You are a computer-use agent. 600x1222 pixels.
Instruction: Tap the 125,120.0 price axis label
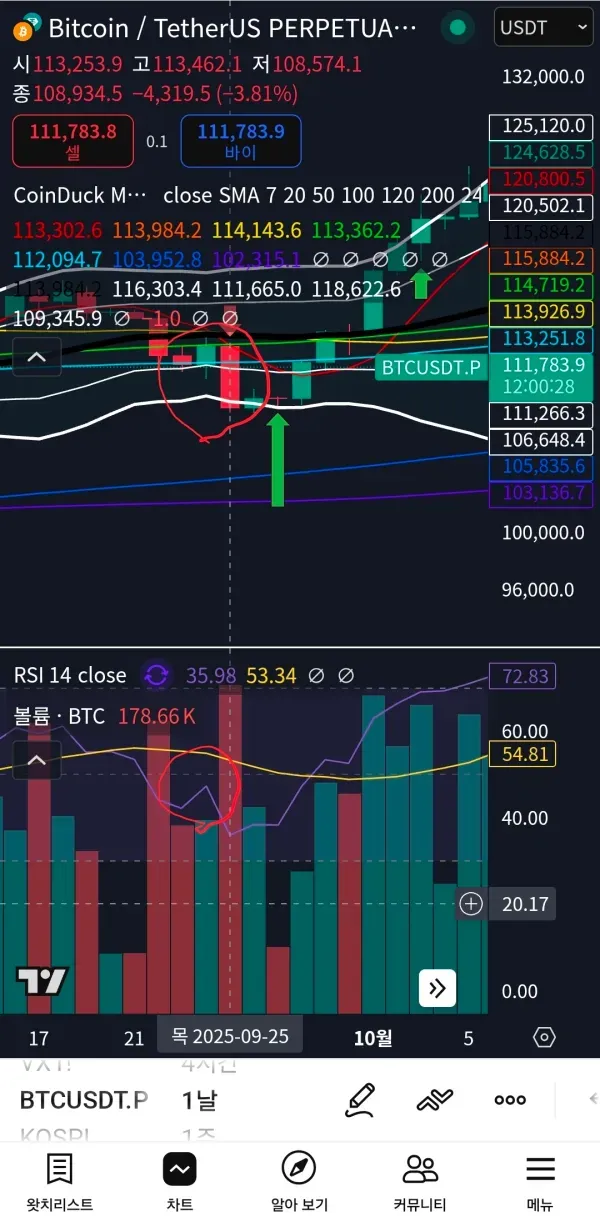(x=540, y=126)
